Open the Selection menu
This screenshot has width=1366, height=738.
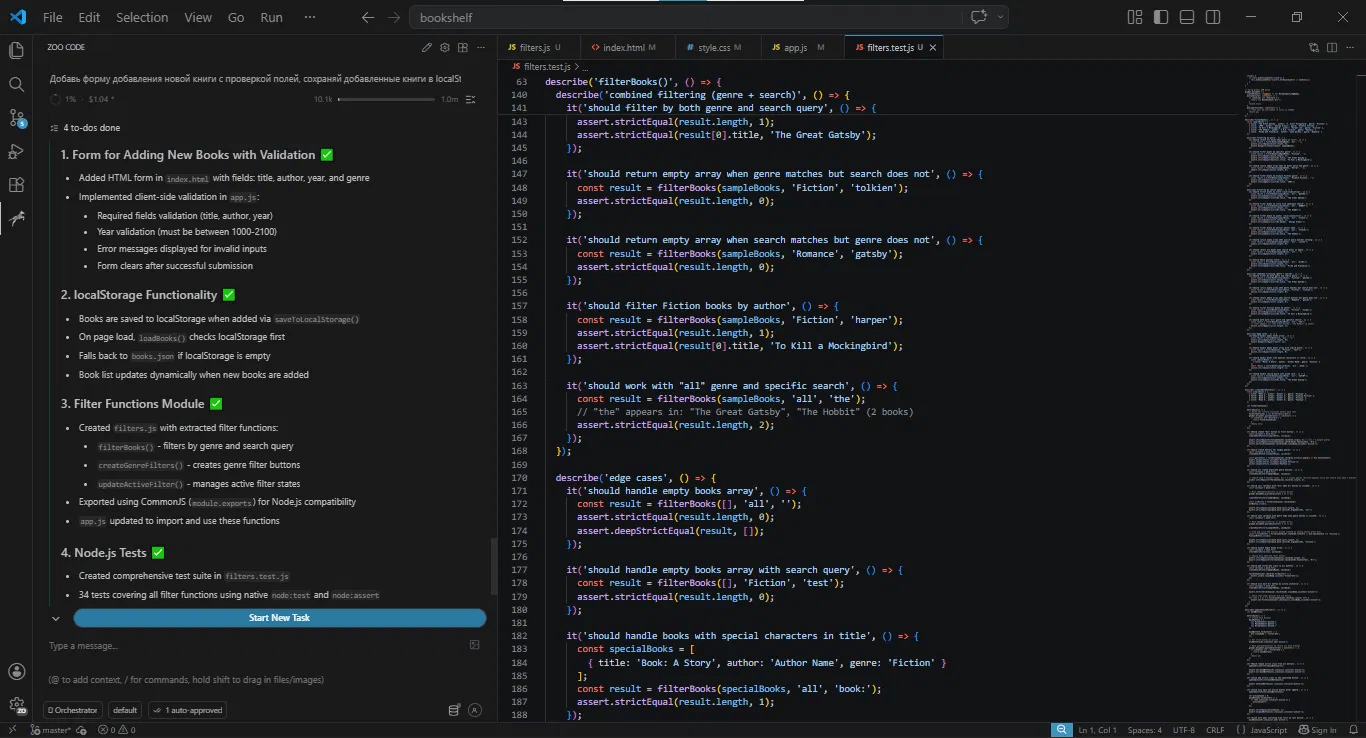click(142, 17)
